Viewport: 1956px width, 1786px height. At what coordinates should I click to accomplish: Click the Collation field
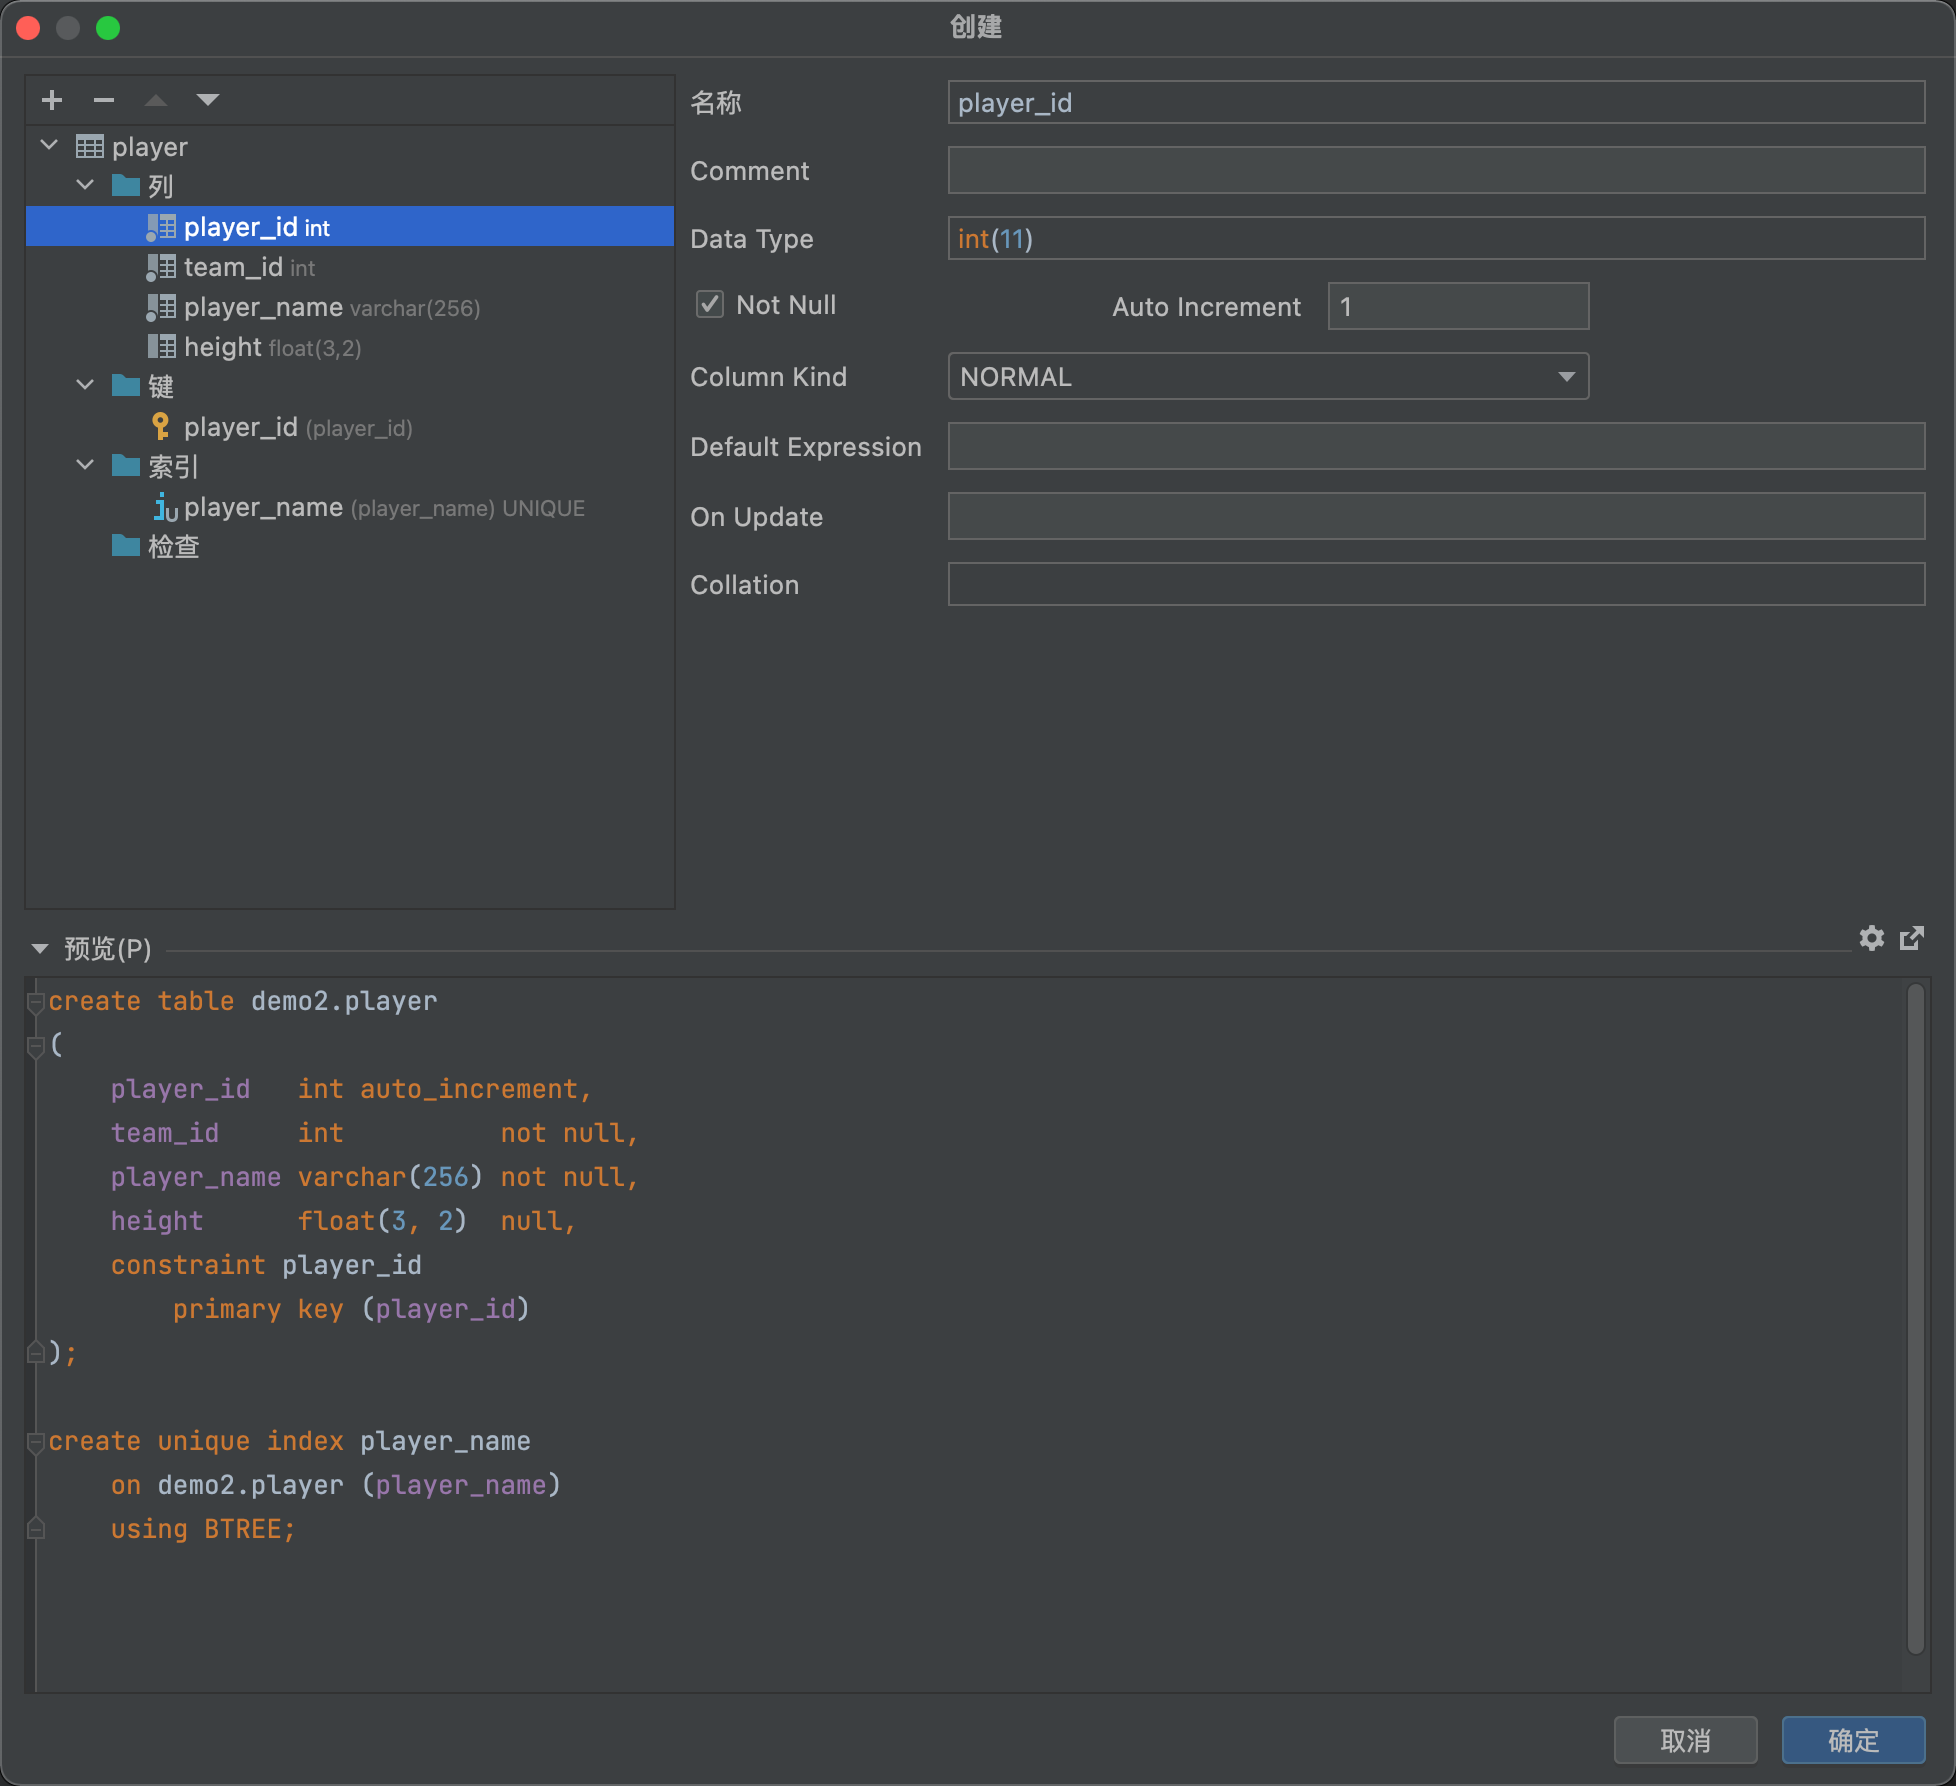pos(1436,584)
